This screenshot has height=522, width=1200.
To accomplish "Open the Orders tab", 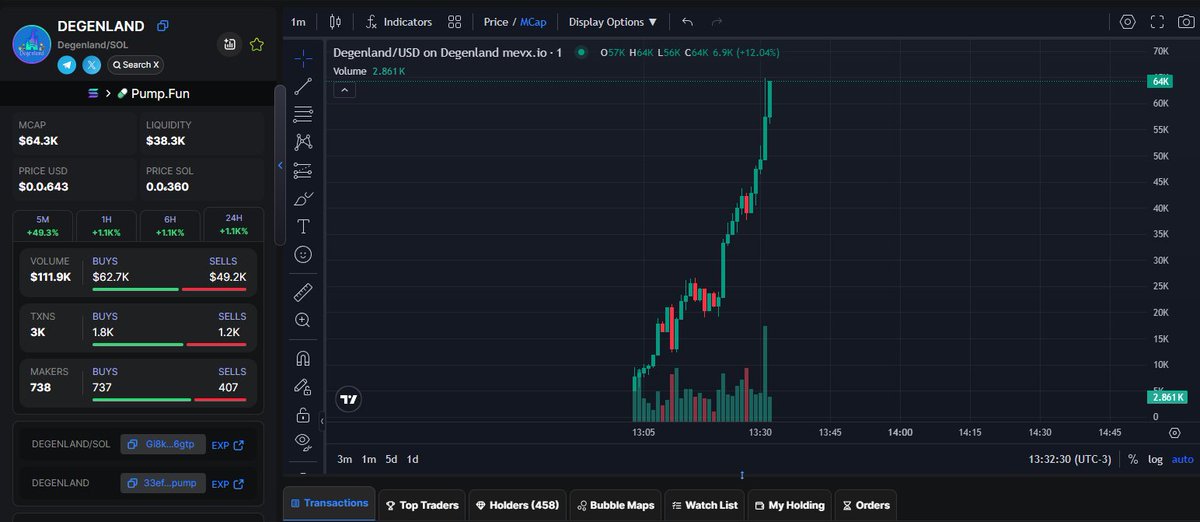I will (x=865, y=505).
